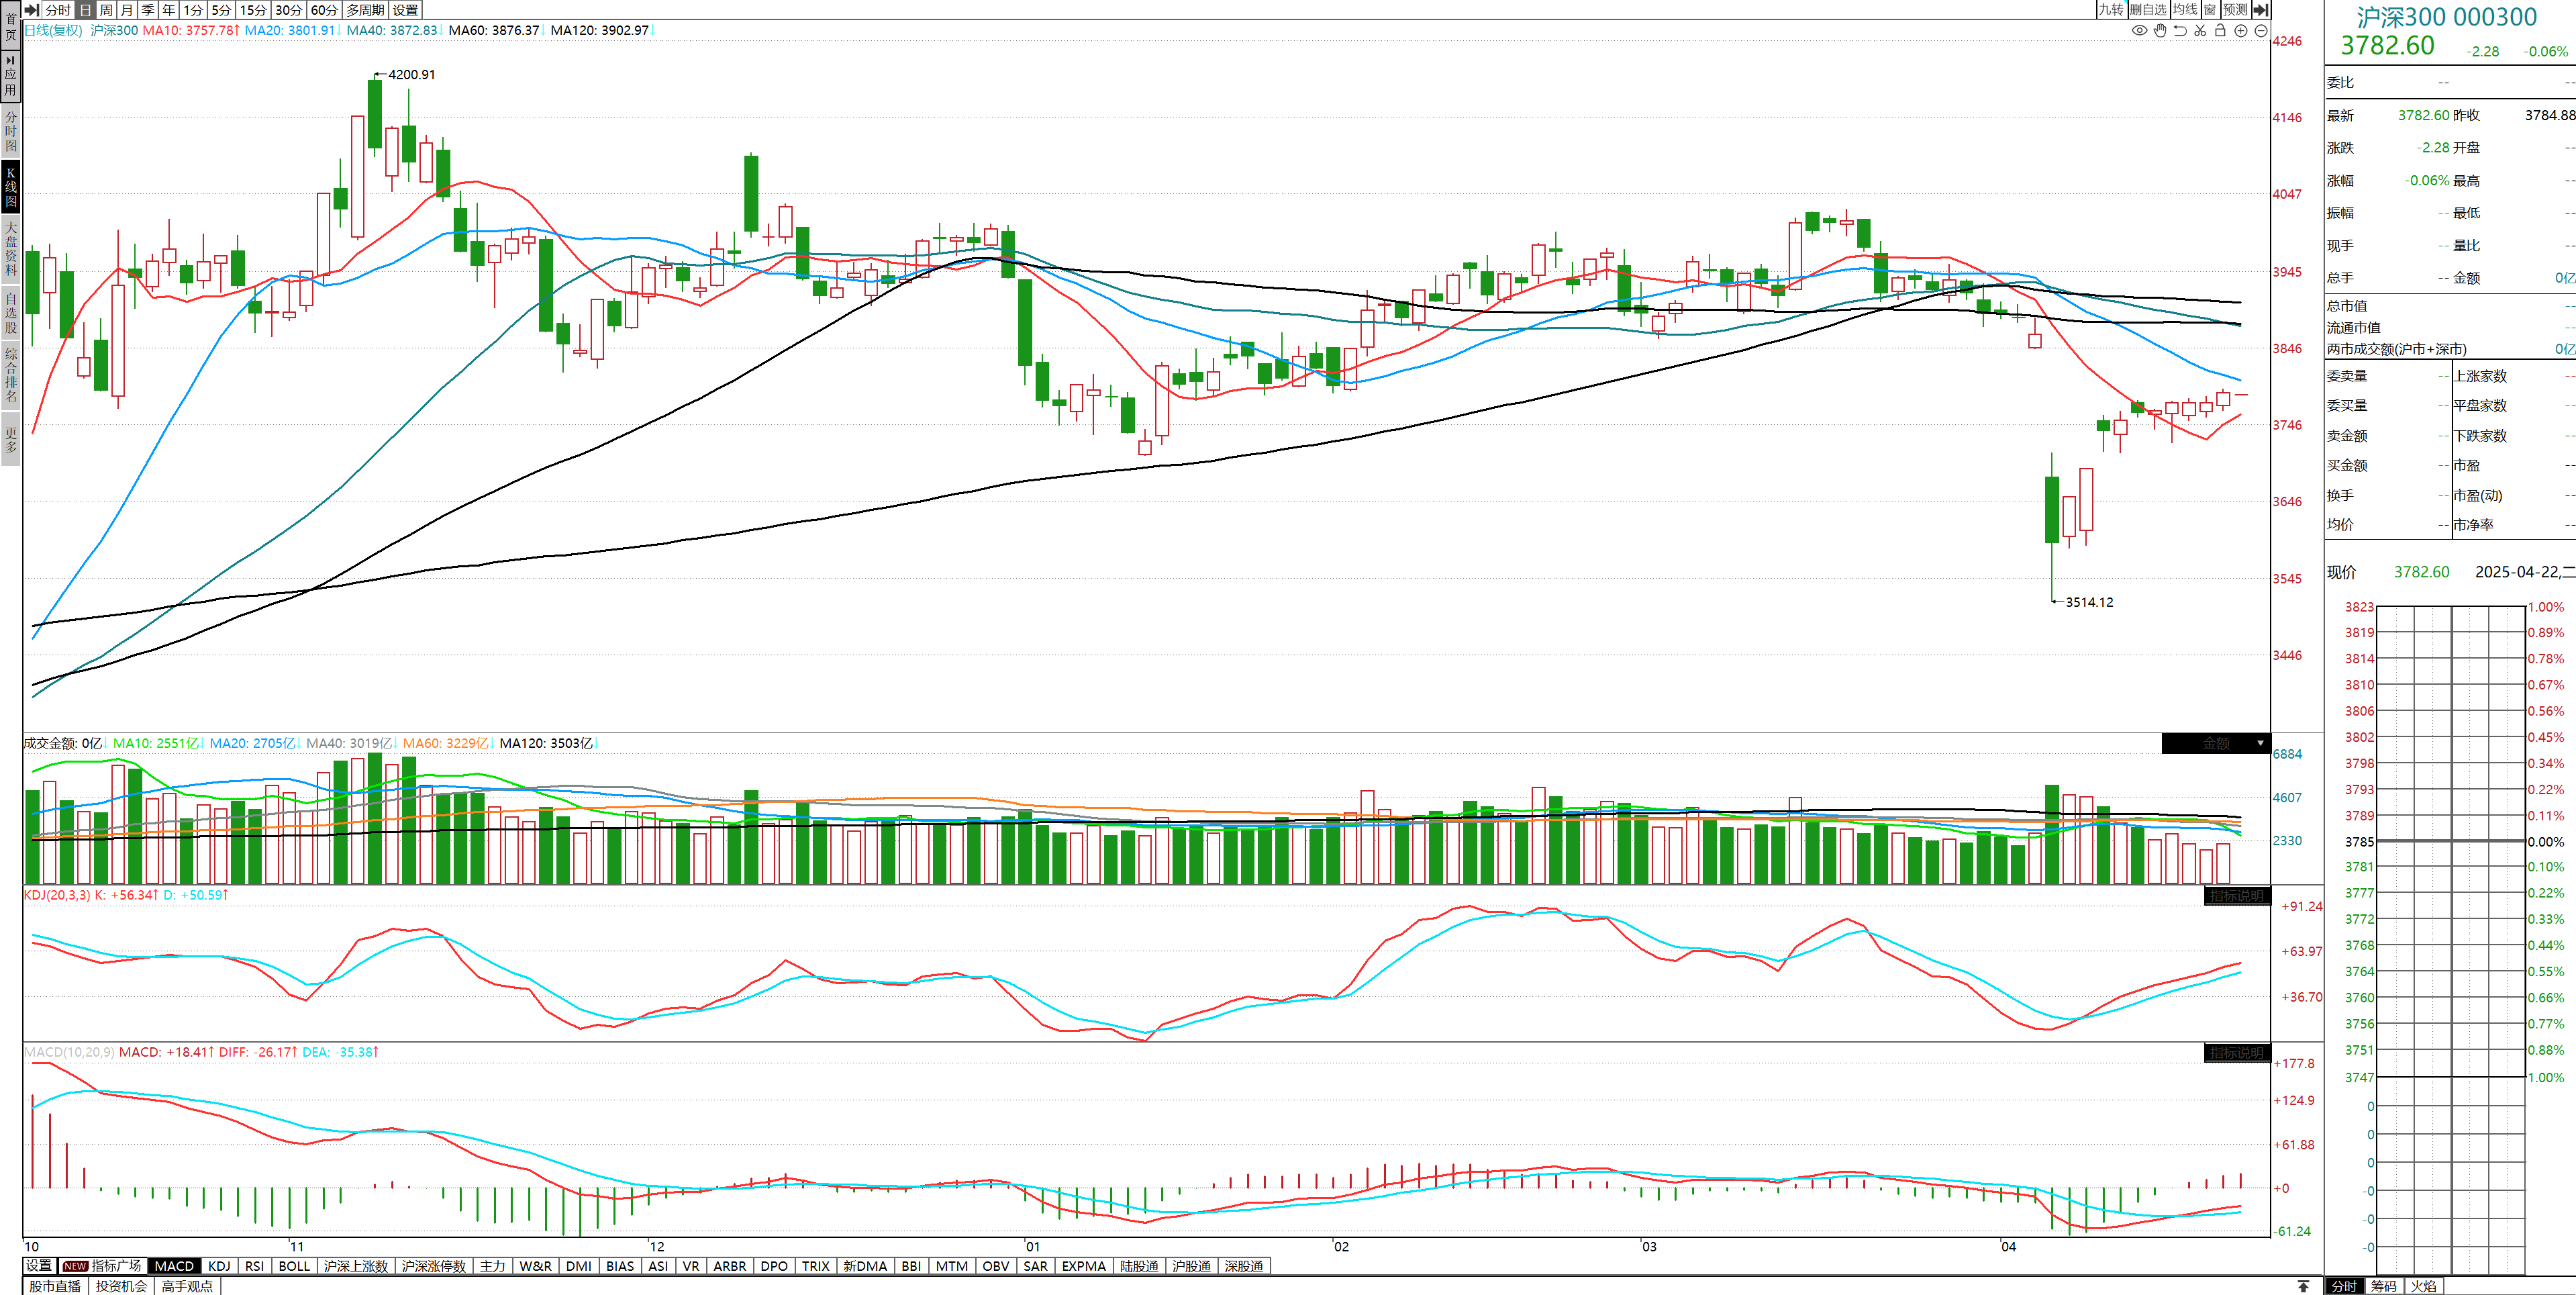
Task: Click 删自选 to remove from watchlist
Action: [2148, 10]
